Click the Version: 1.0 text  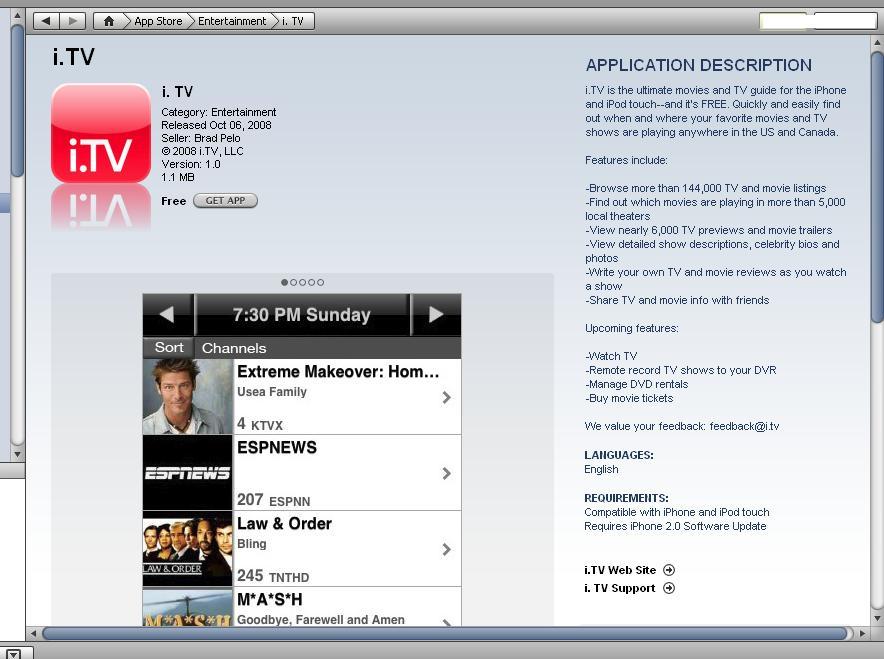191,164
